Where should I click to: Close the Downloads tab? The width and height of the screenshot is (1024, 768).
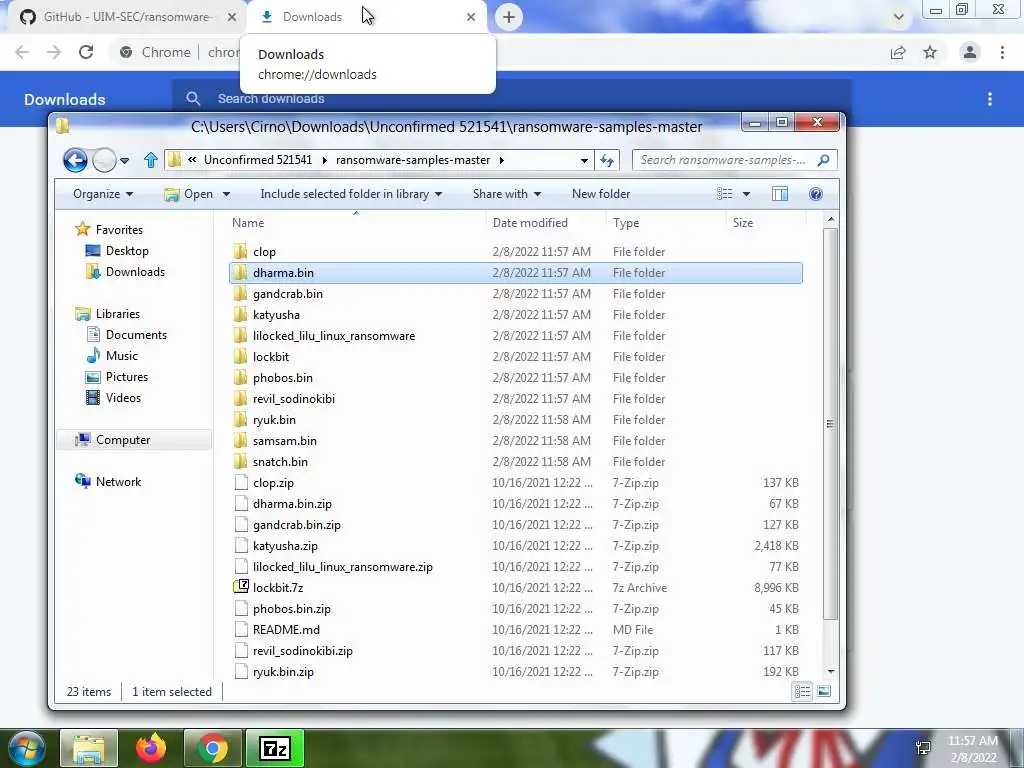[471, 17]
